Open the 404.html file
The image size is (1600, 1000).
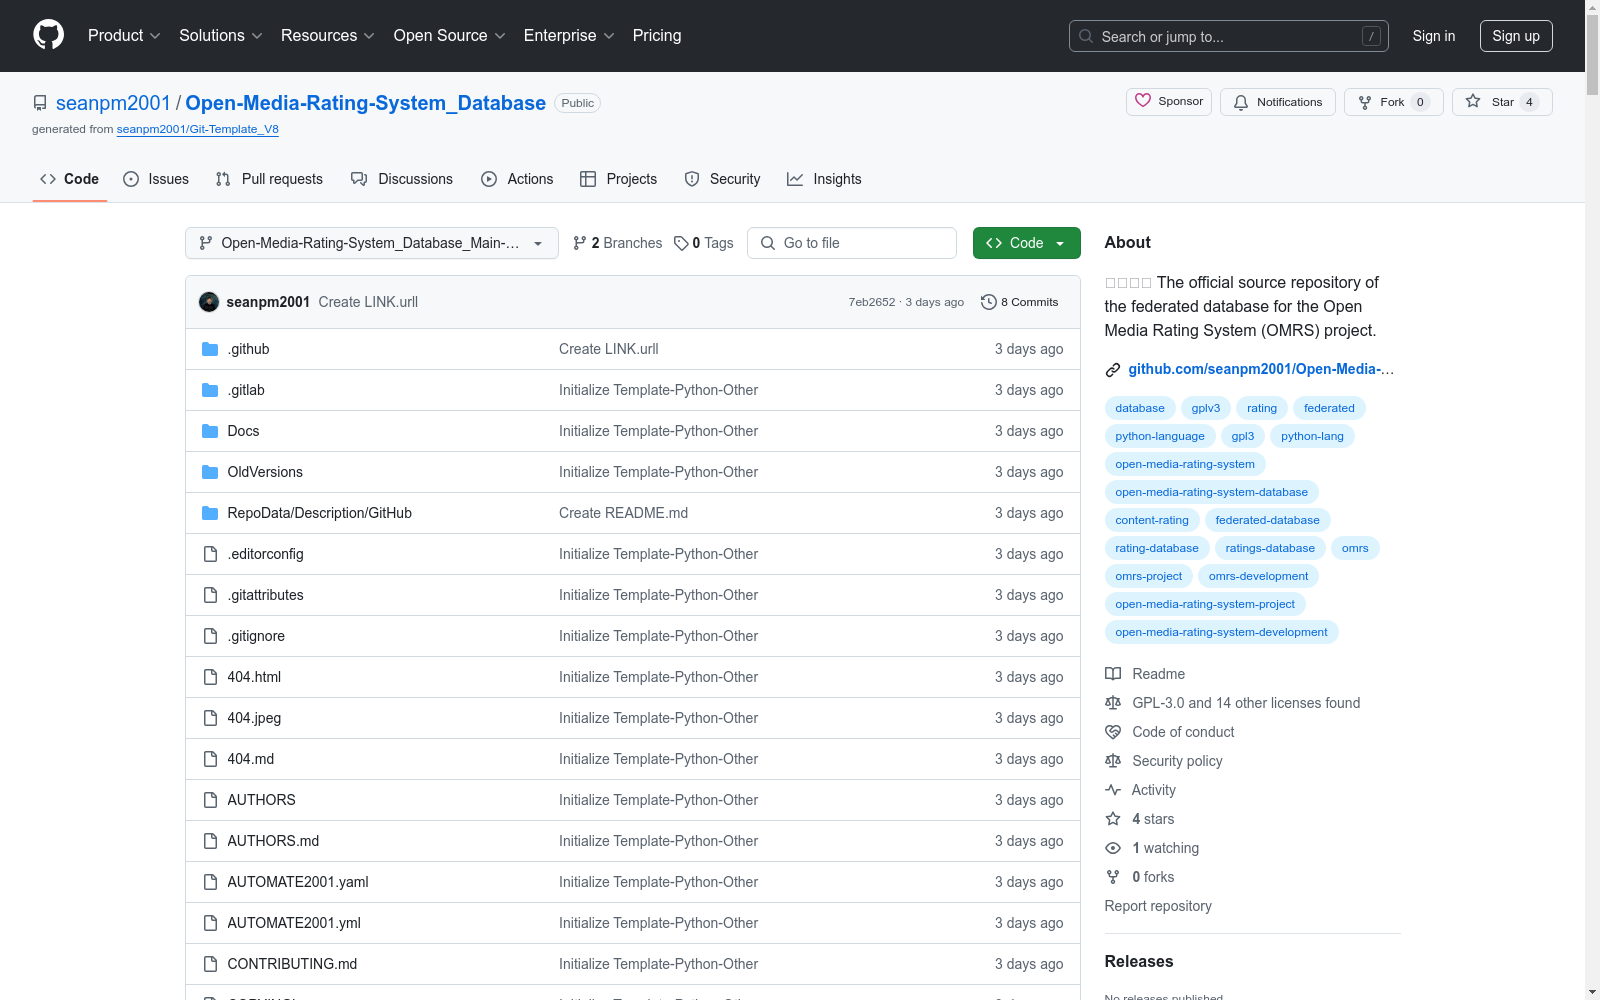[x=254, y=677]
